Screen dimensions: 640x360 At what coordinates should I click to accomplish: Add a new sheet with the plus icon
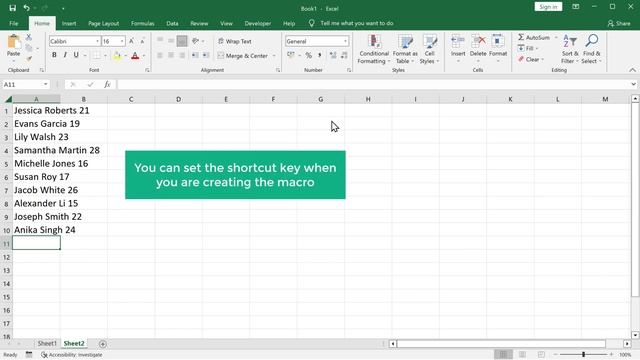pos(103,344)
